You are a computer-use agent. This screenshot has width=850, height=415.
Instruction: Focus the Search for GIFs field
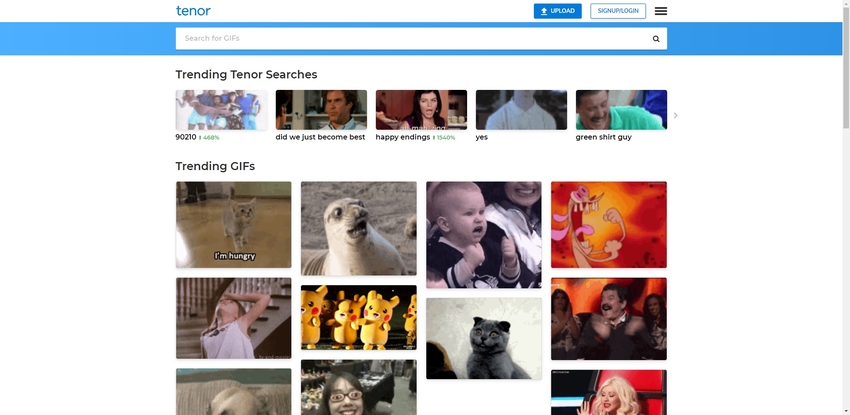410,39
